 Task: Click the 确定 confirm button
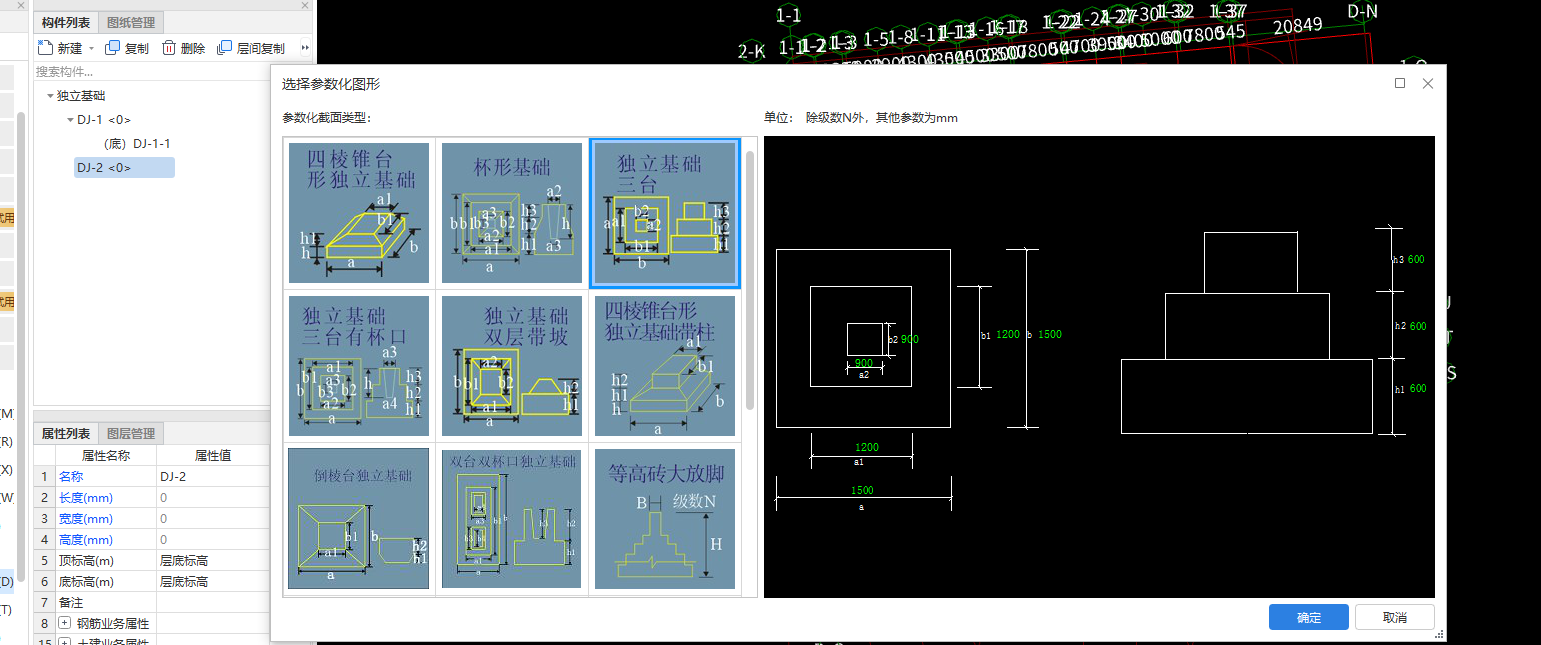(1309, 617)
